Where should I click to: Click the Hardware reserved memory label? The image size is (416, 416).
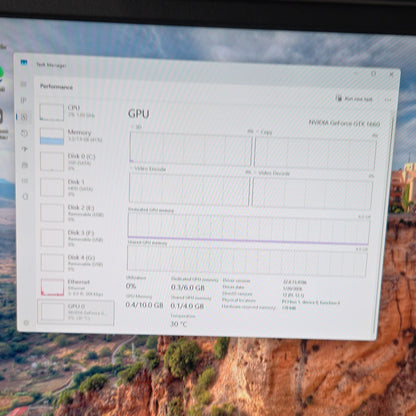tap(248, 307)
